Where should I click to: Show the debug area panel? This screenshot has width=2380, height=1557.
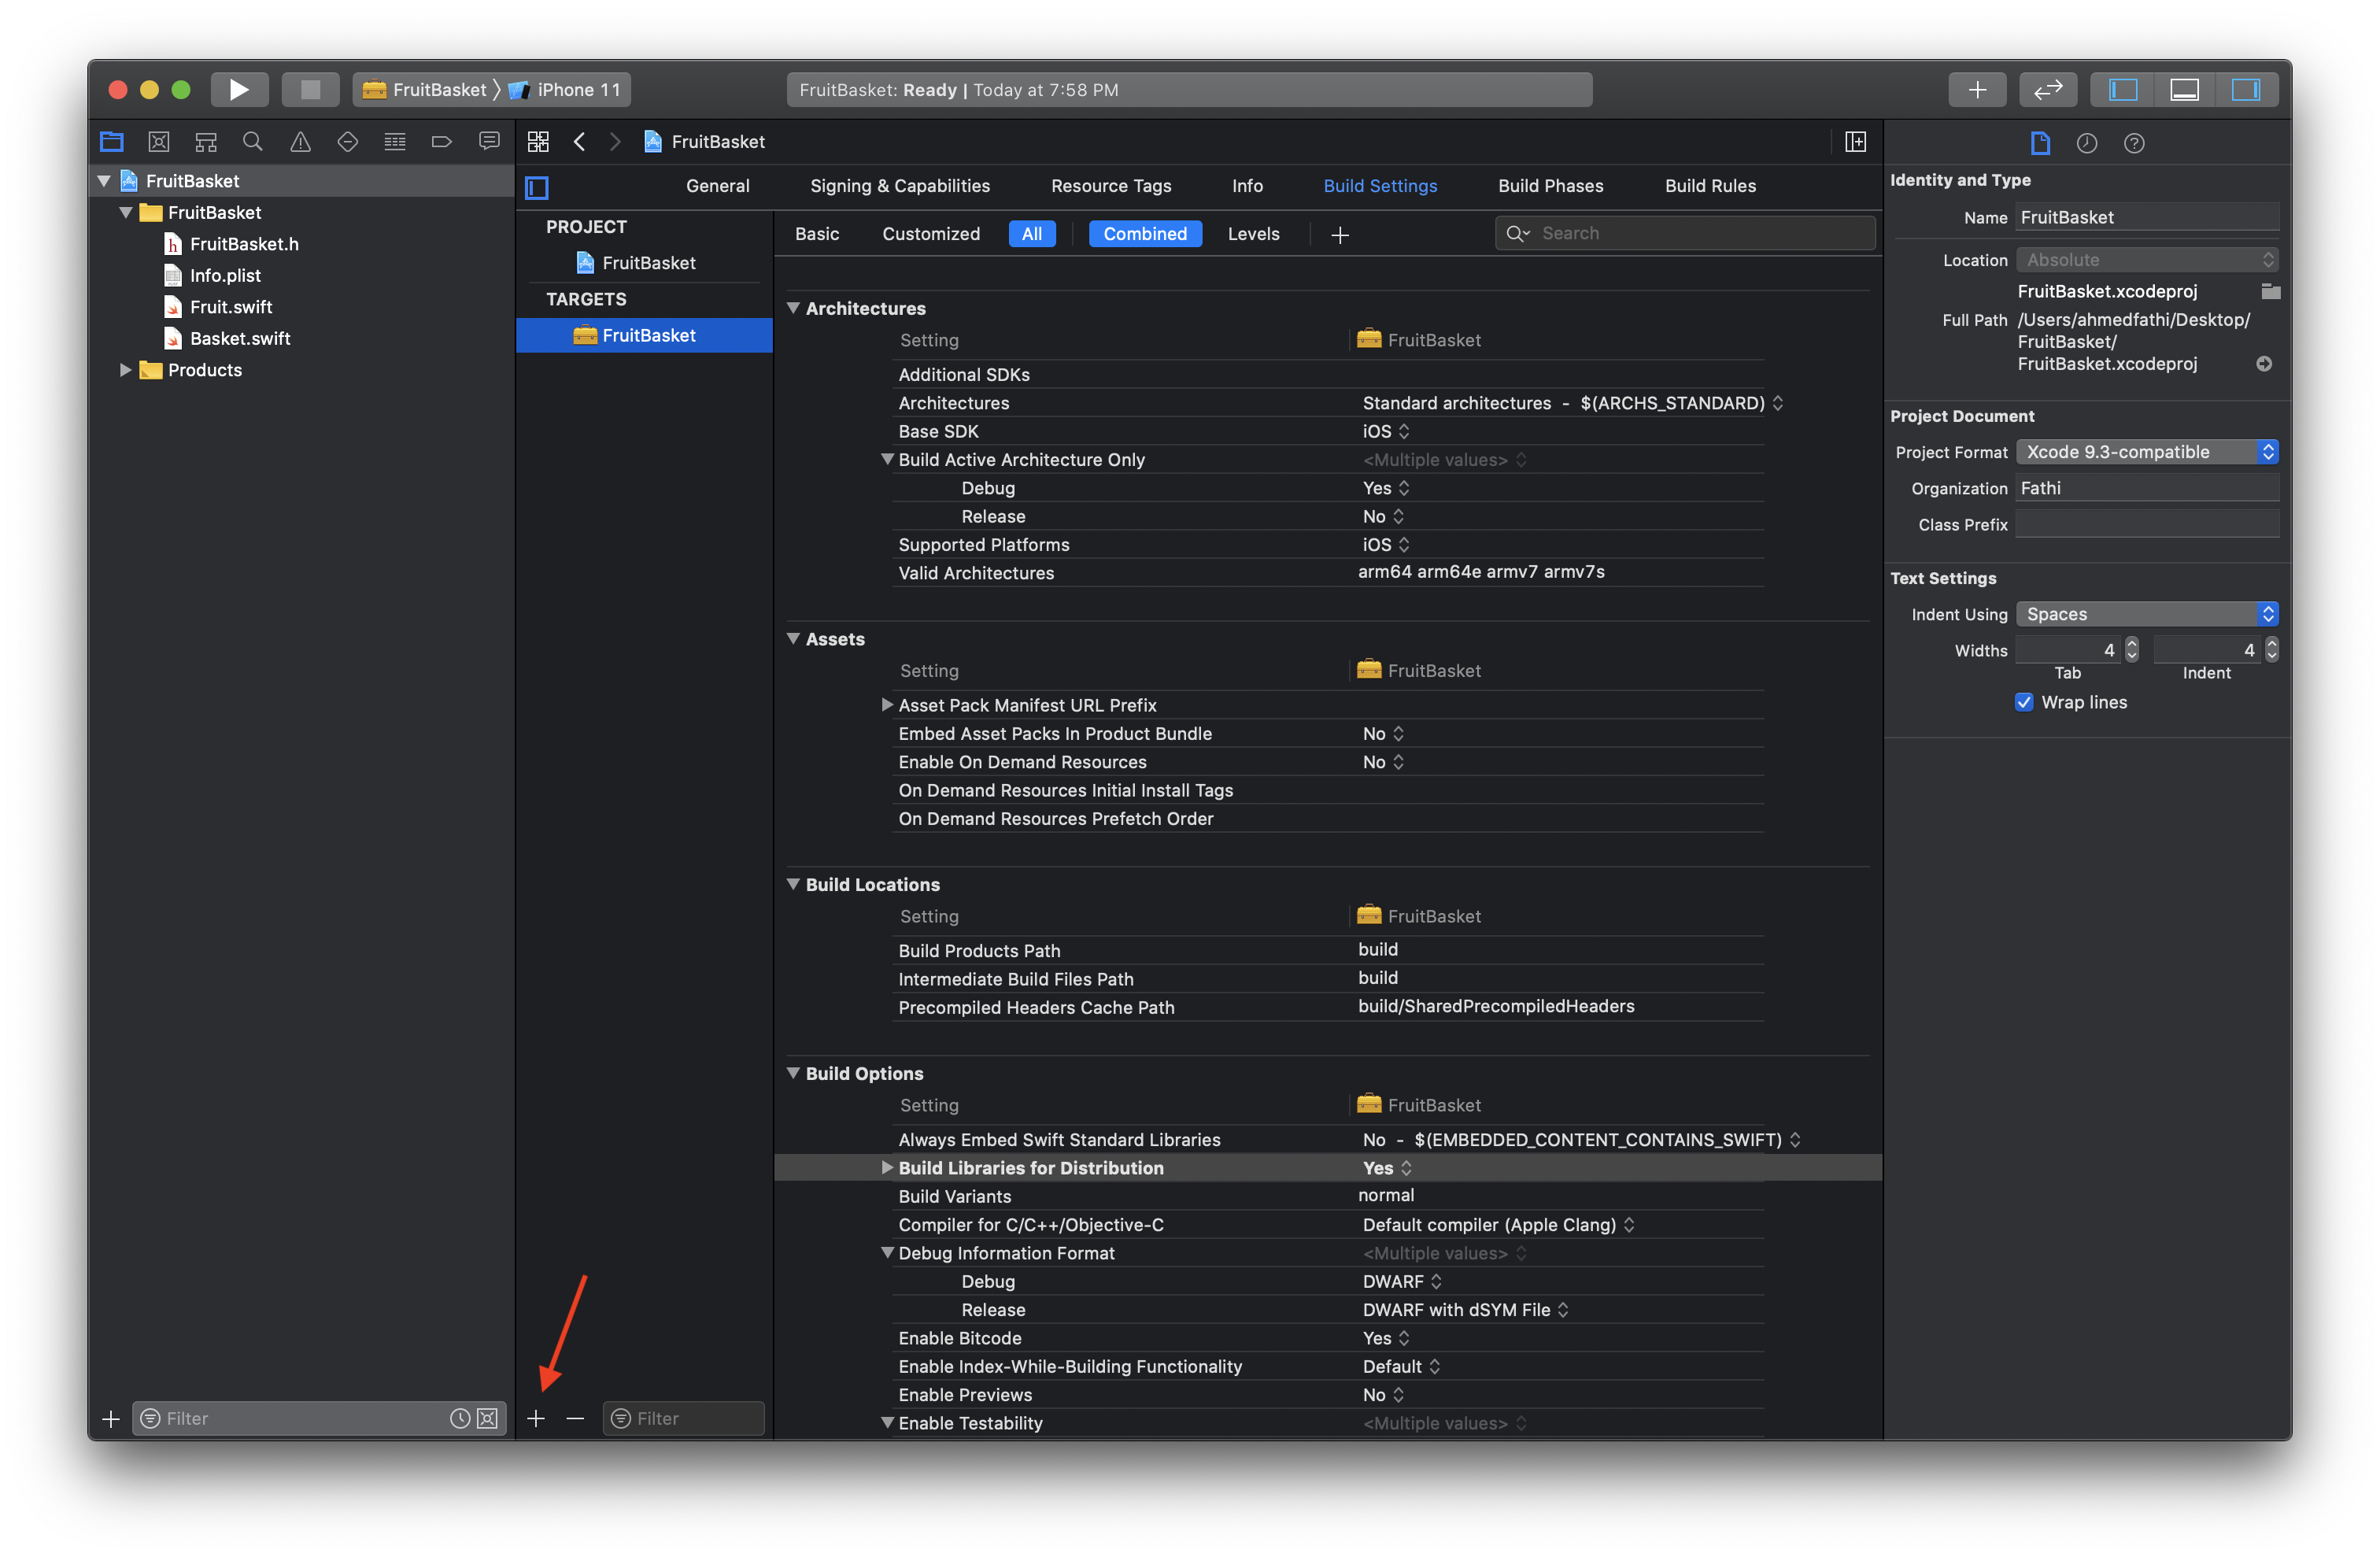2184,90
